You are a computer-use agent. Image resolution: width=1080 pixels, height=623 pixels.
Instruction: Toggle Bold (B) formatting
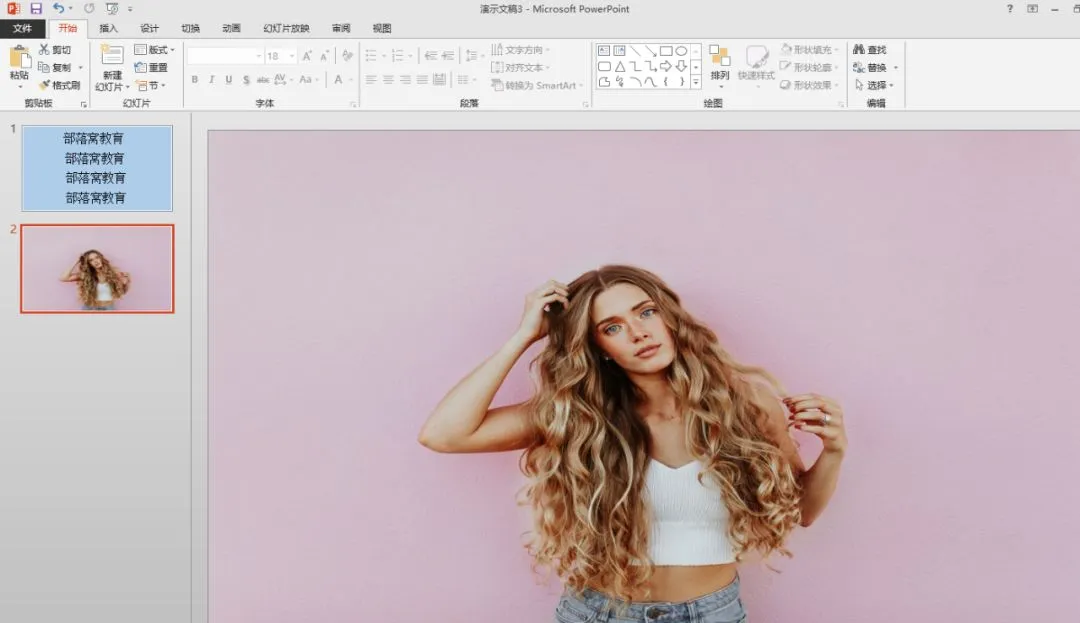[195, 80]
